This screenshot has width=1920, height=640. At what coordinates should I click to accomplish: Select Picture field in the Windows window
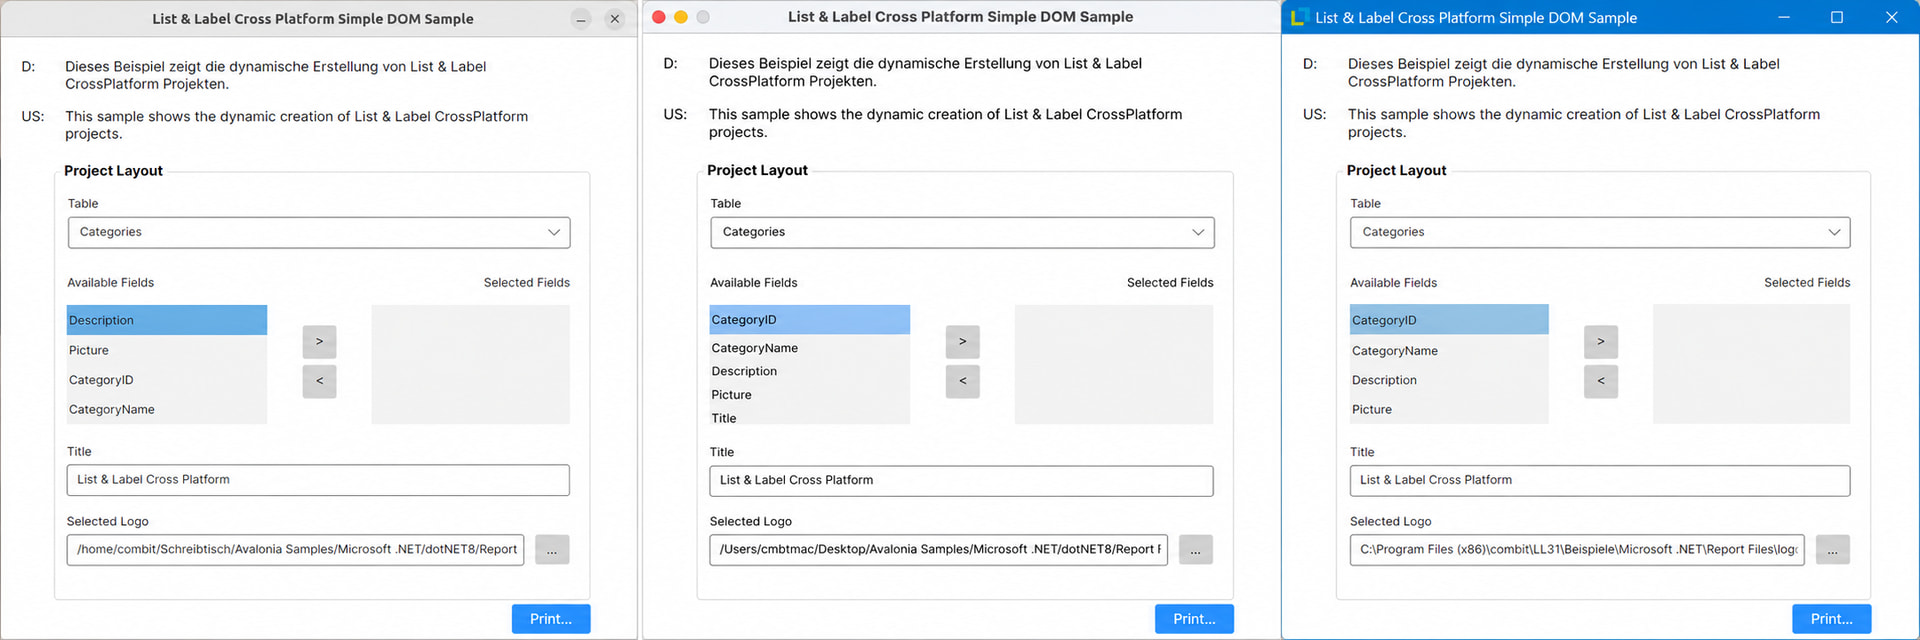tap(1449, 409)
